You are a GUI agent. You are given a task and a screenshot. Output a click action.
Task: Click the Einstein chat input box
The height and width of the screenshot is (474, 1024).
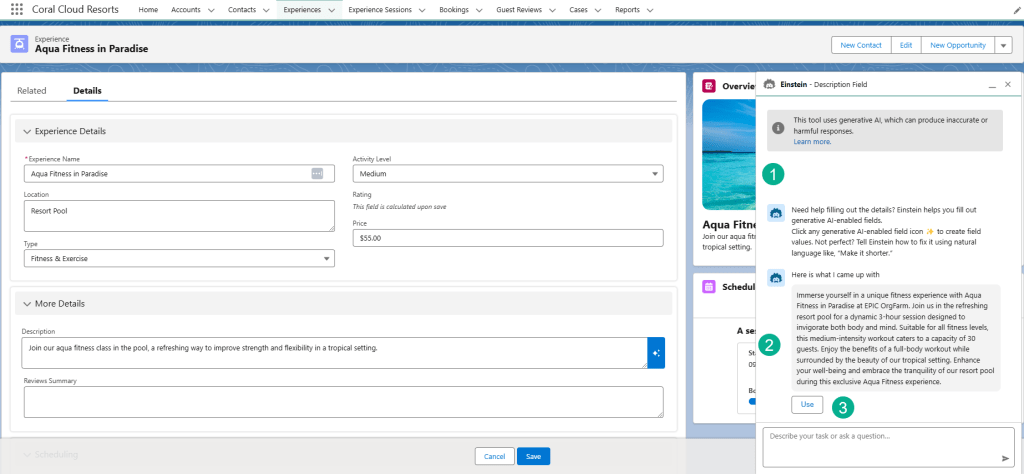880,447
